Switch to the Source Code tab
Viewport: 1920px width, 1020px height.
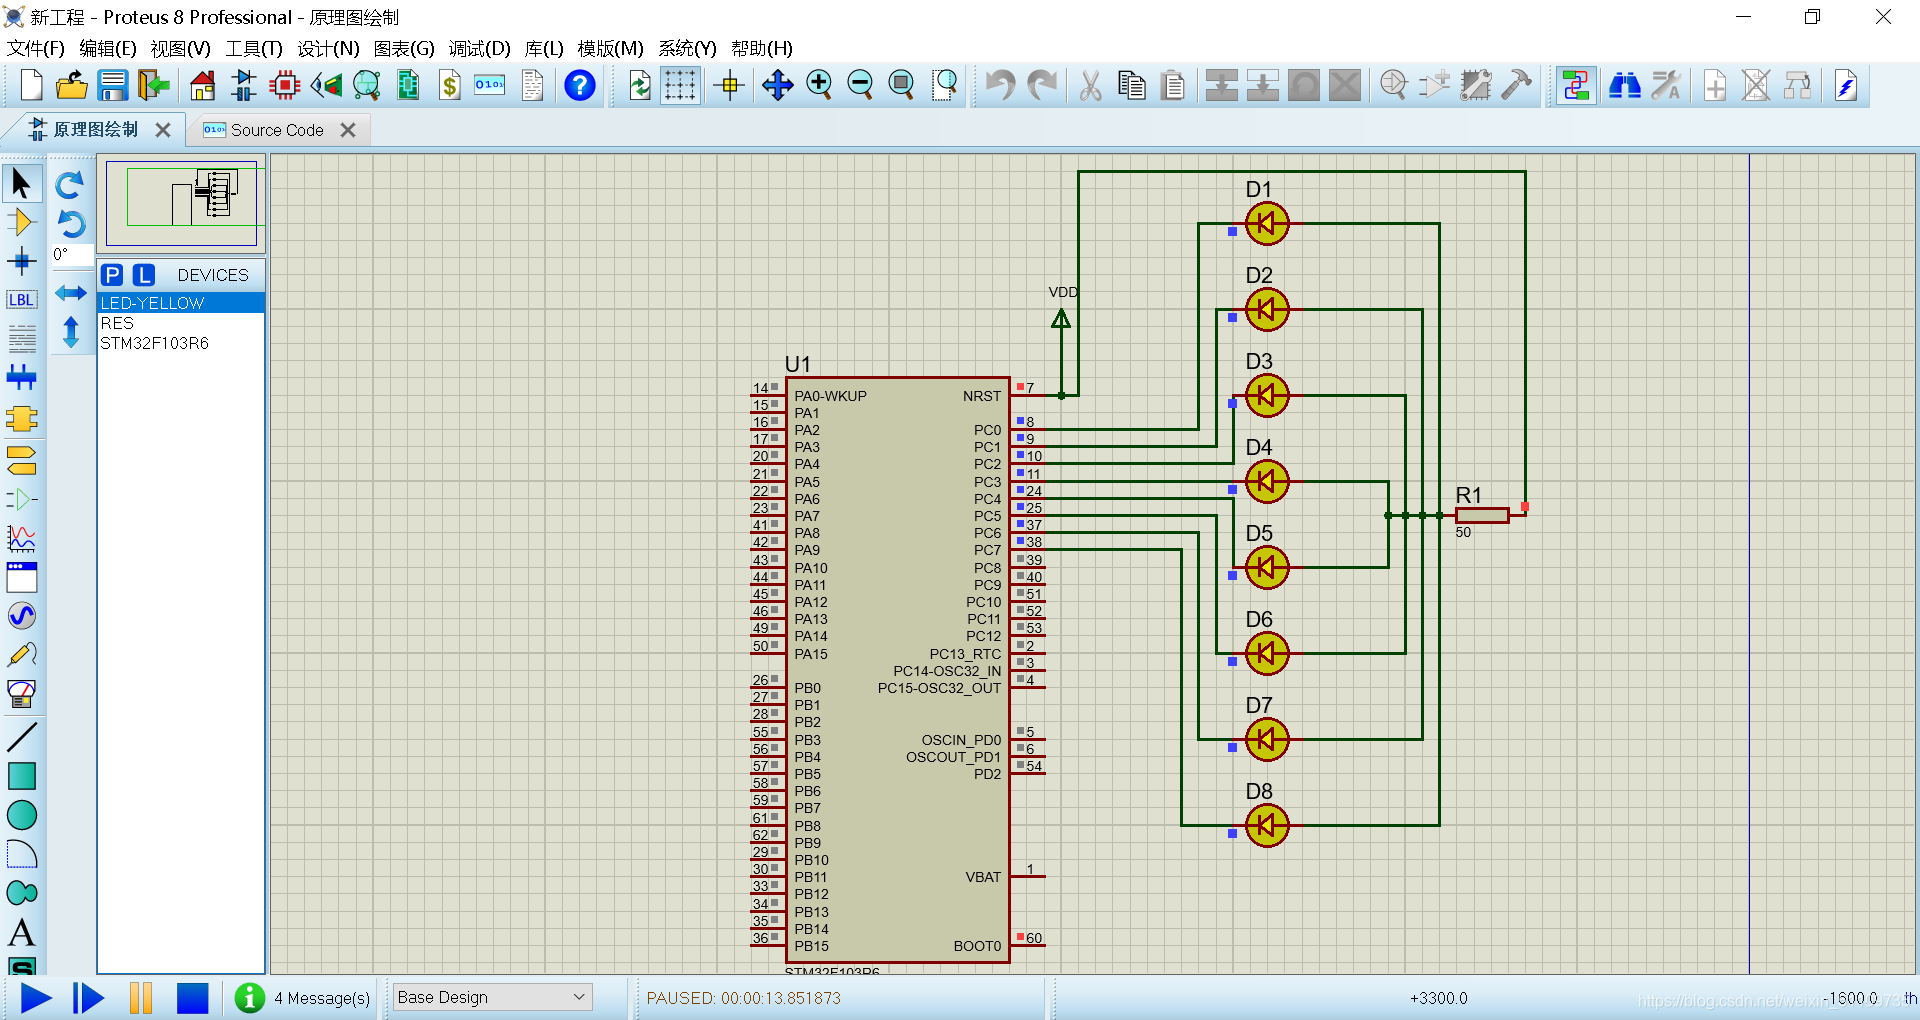pyautogui.click(x=277, y=130)
